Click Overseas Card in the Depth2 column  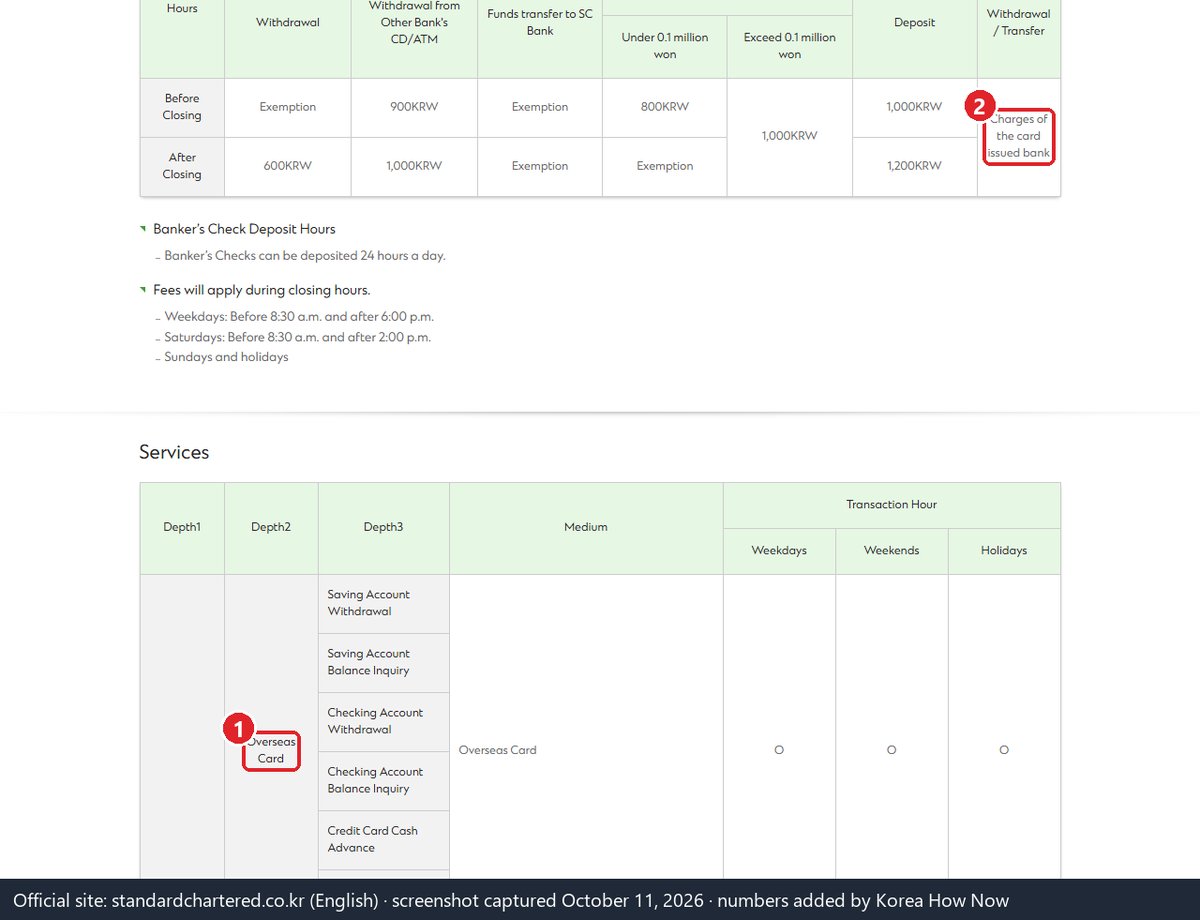point(271,750)
